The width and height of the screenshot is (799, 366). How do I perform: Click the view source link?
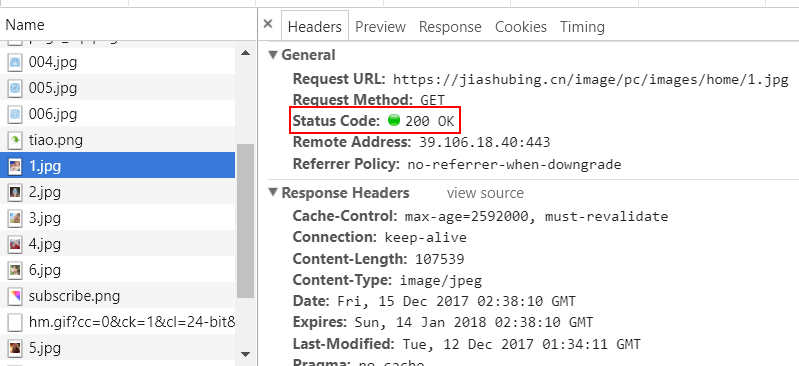(x=485, y=193)
